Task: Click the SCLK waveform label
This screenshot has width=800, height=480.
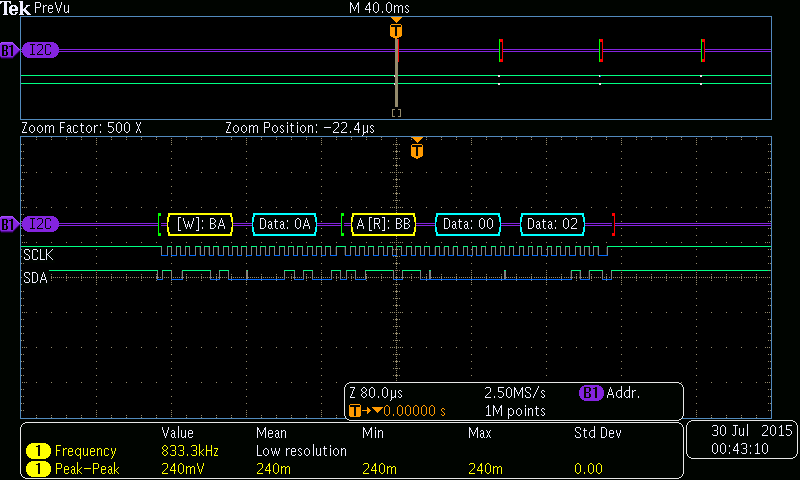Action: (x=38, y=255)
